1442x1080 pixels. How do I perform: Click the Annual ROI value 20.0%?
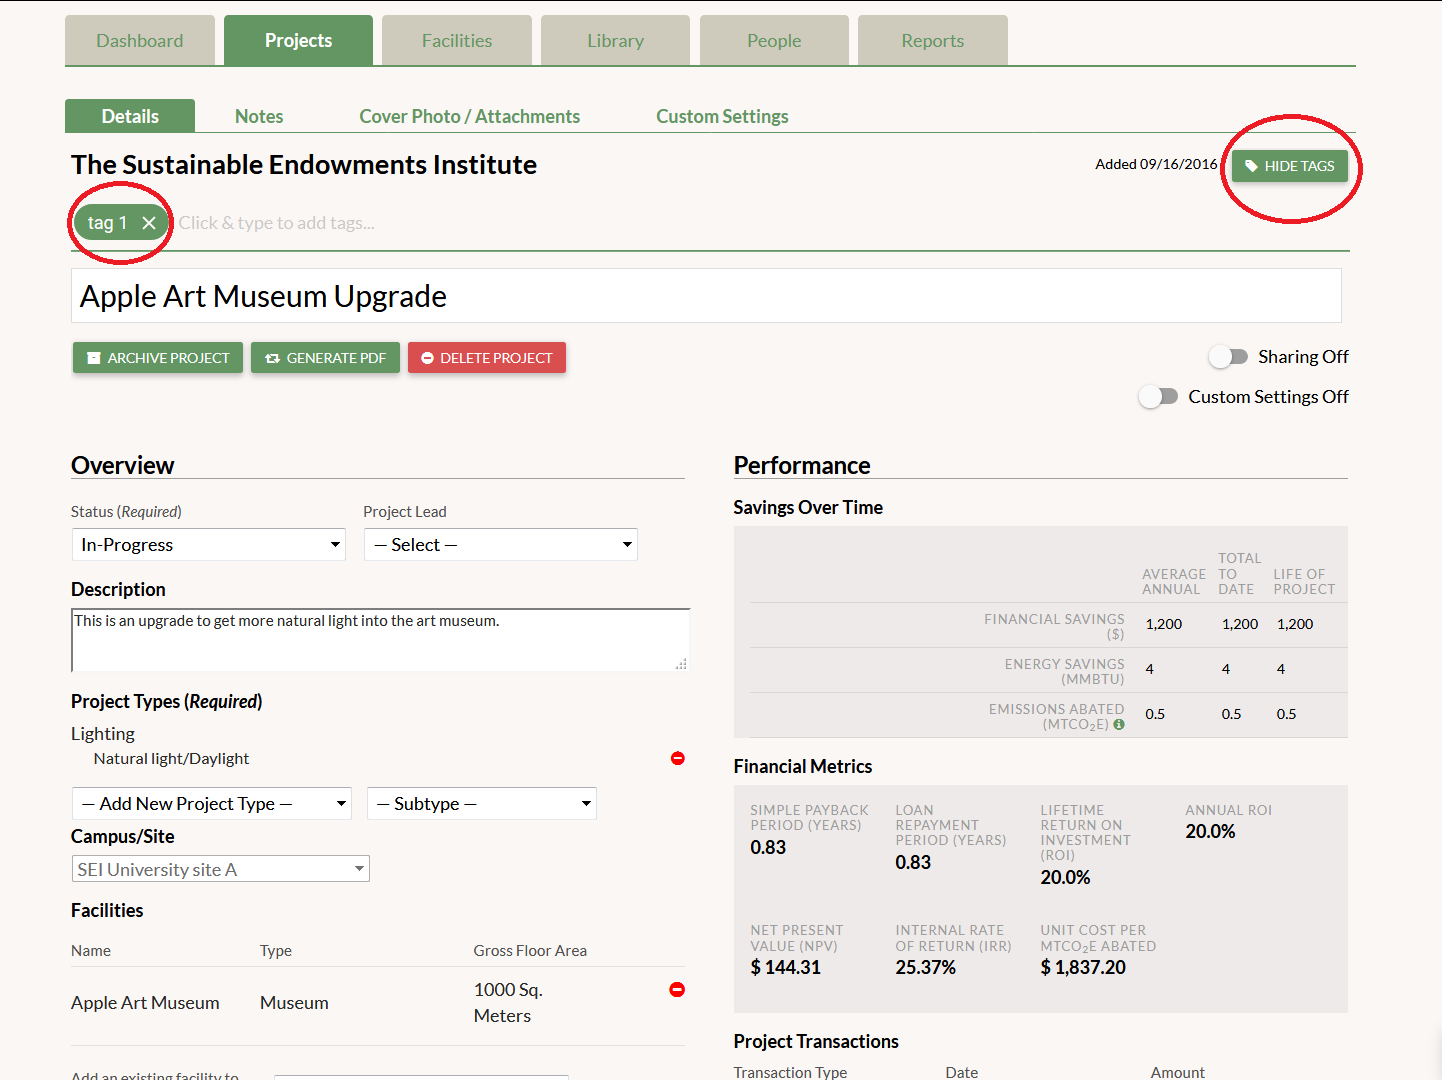1210,831
